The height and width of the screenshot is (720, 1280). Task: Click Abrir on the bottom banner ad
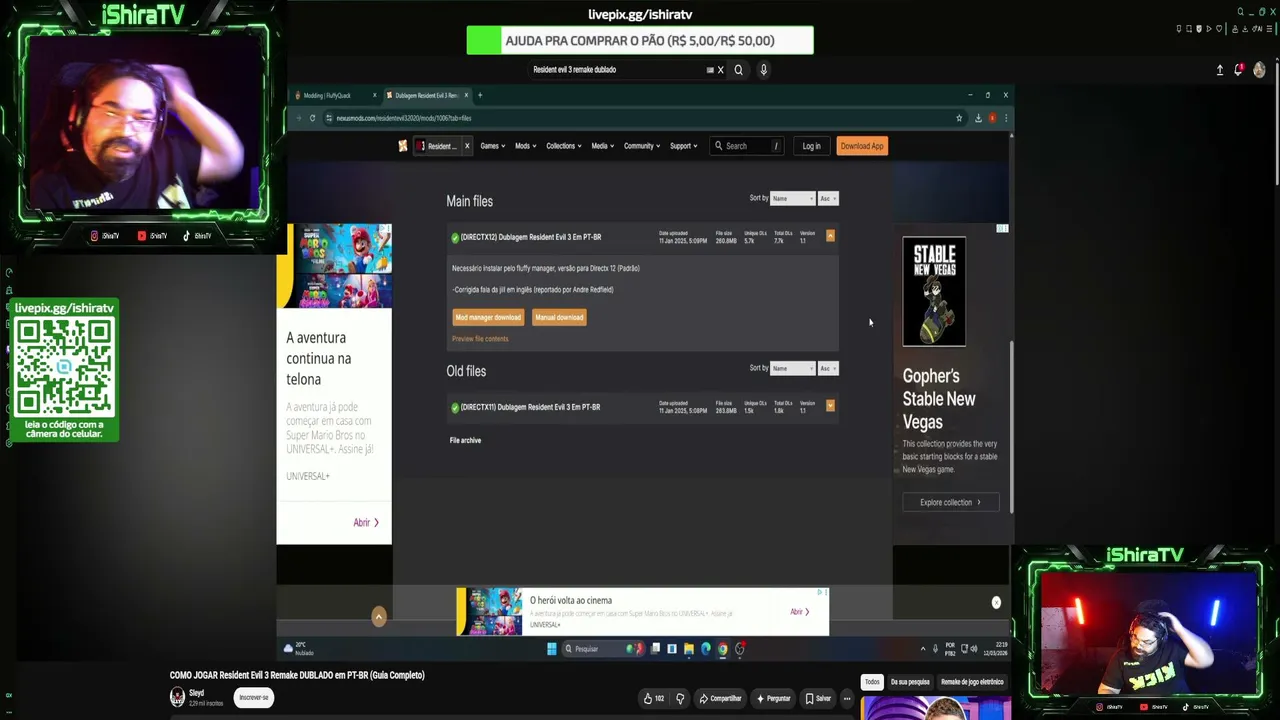point(799,612)
